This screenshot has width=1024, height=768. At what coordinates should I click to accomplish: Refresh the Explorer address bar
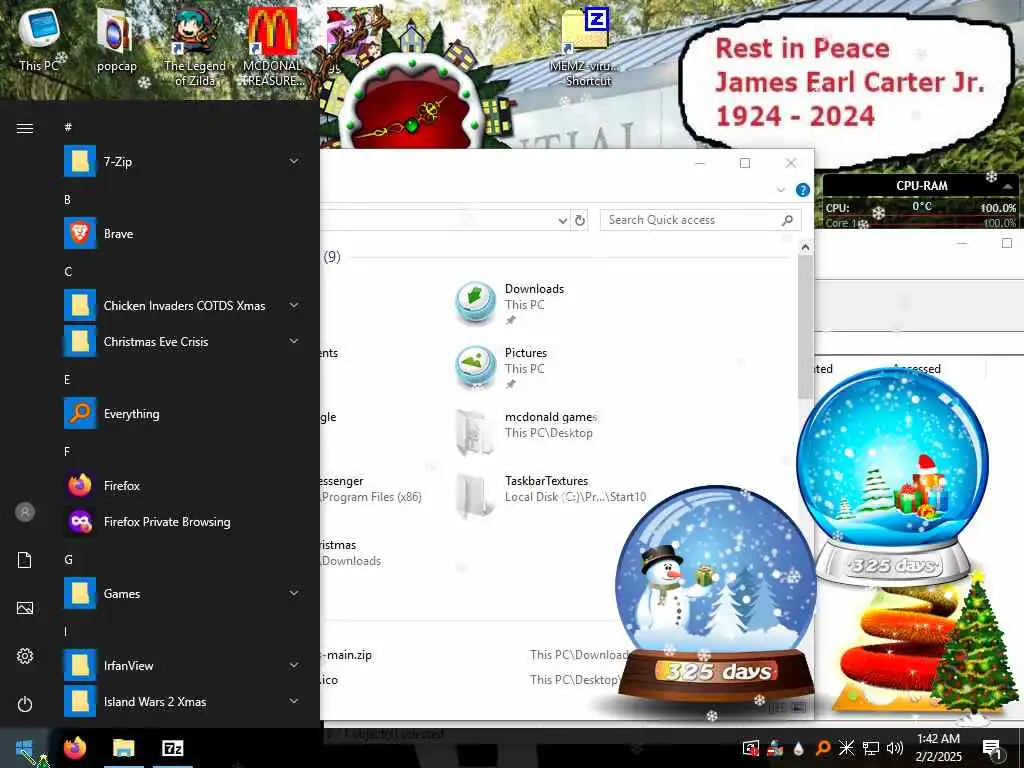tap(580, 221)
